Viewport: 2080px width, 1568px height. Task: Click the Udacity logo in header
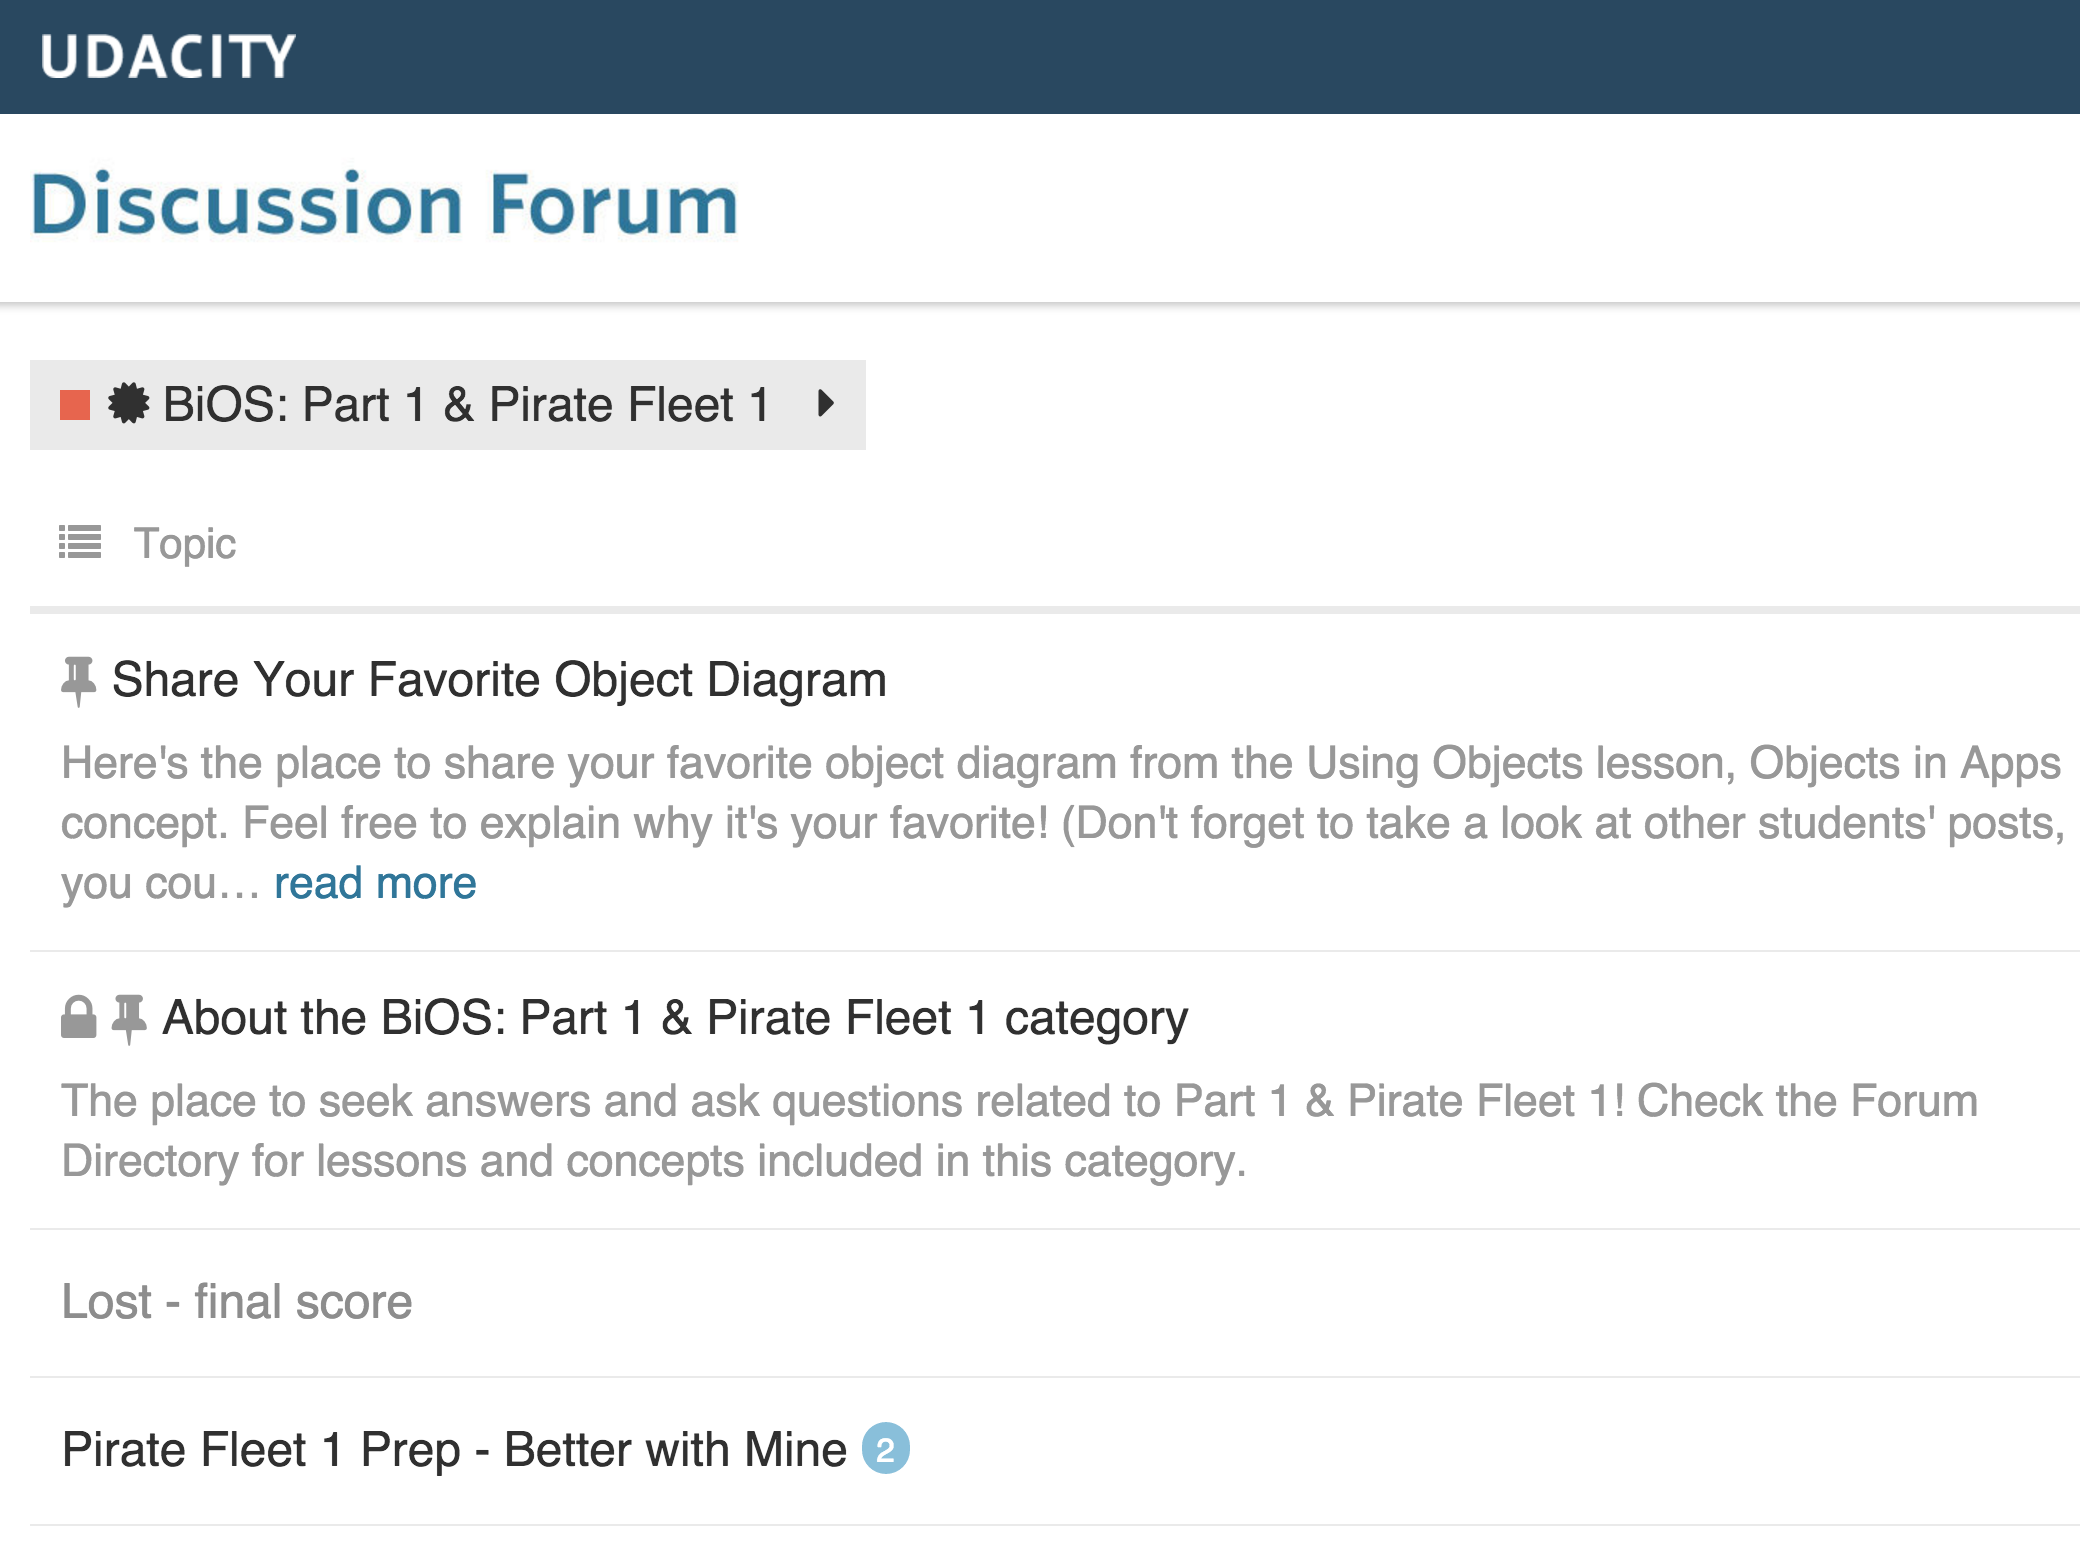pos(167,57)
